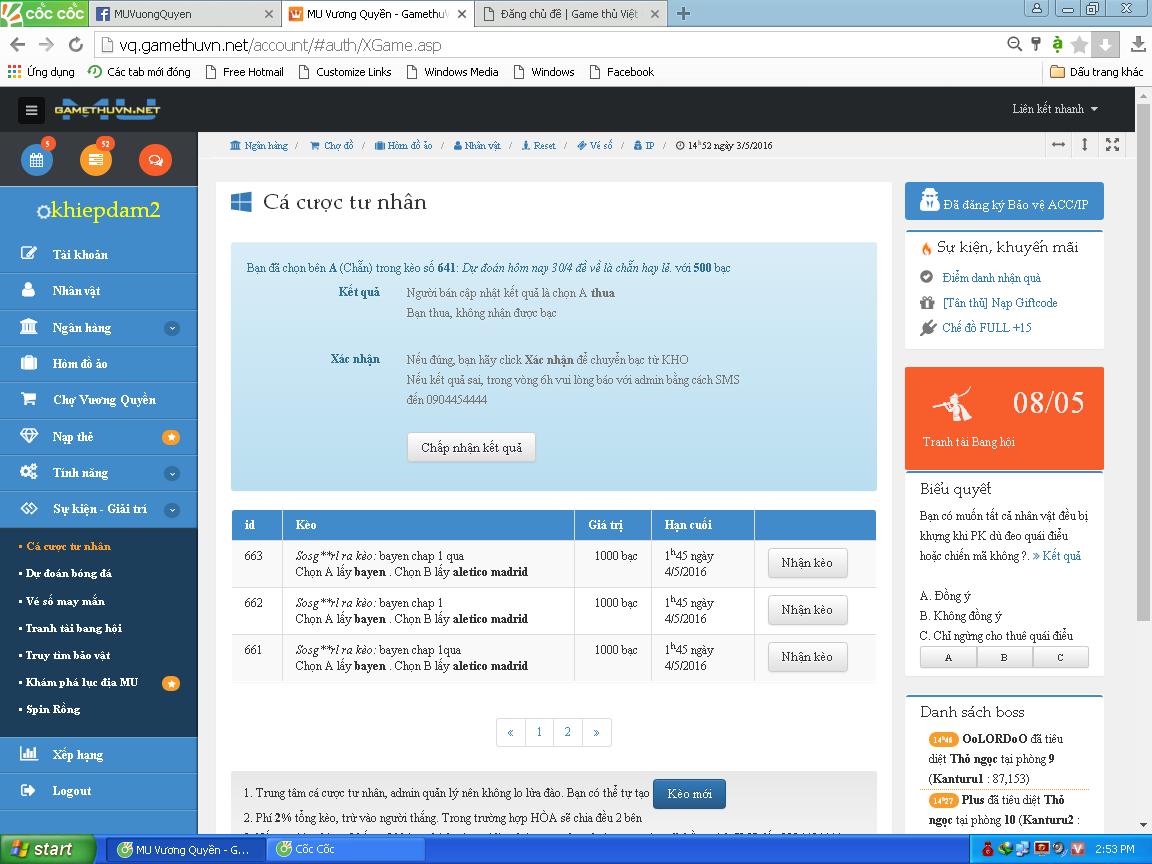
Task: Expand the Tính năng sidebar submenu
Action: click(172, 473)
